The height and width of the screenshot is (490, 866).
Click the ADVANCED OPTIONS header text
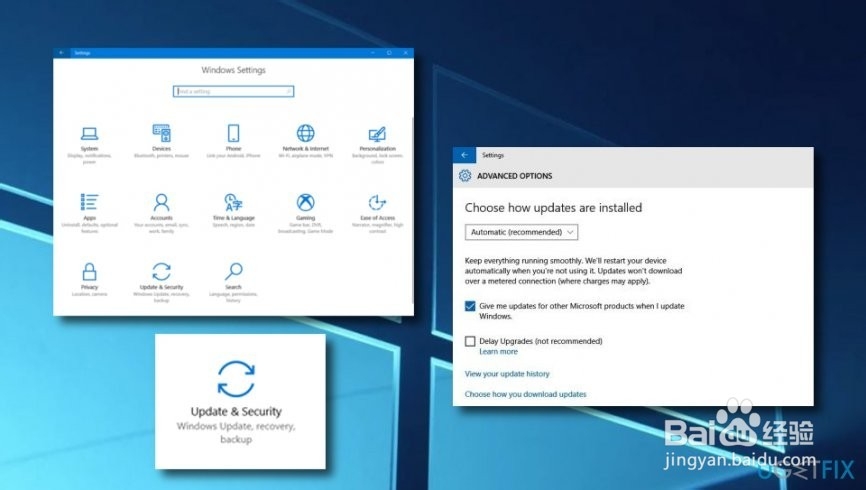pyautogui.click(x=515, y=176)
